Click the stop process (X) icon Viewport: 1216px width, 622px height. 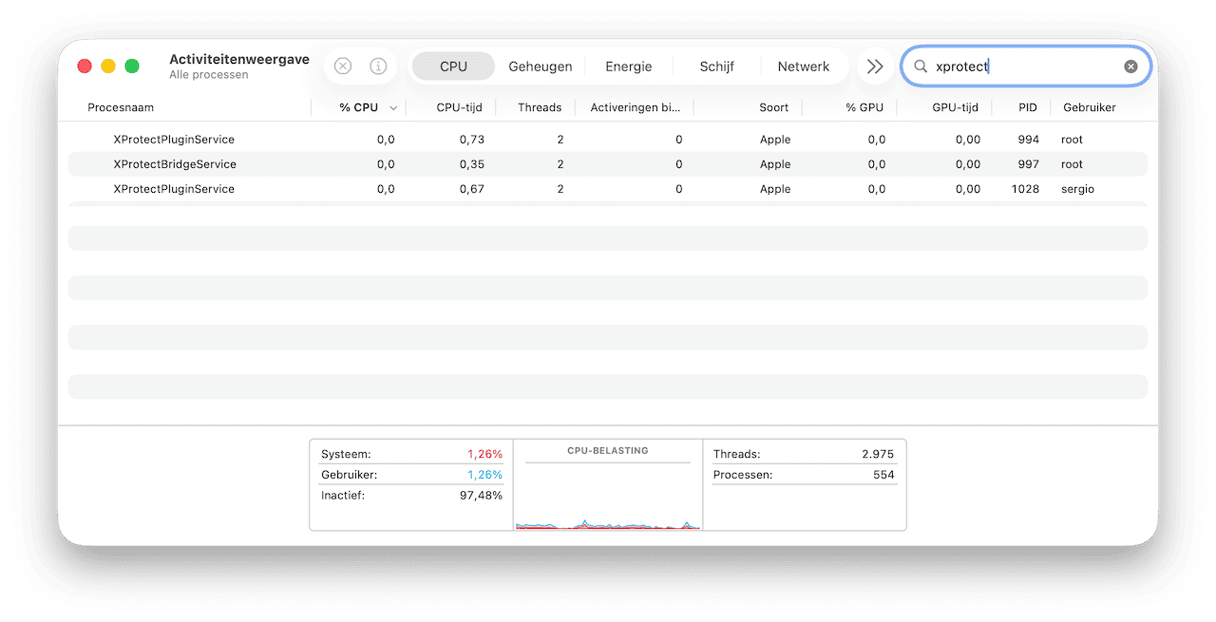pos(343,66)
